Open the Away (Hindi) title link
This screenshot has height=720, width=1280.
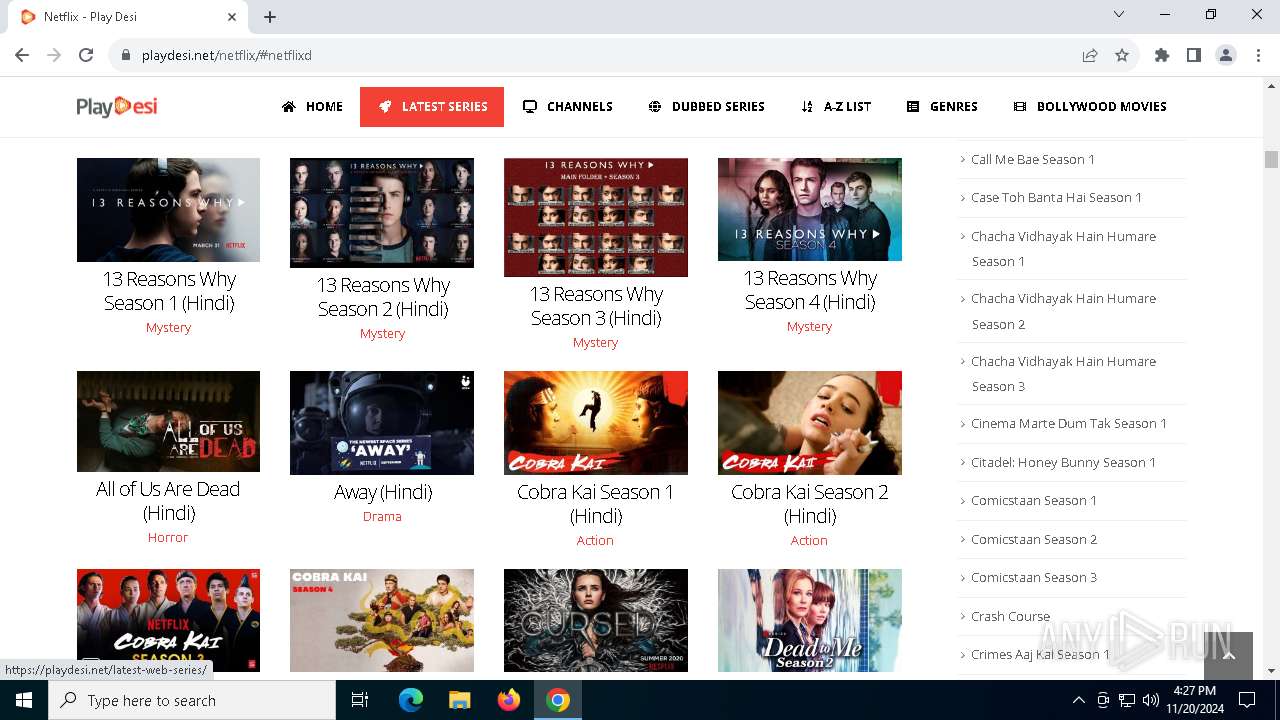(383, 492)
